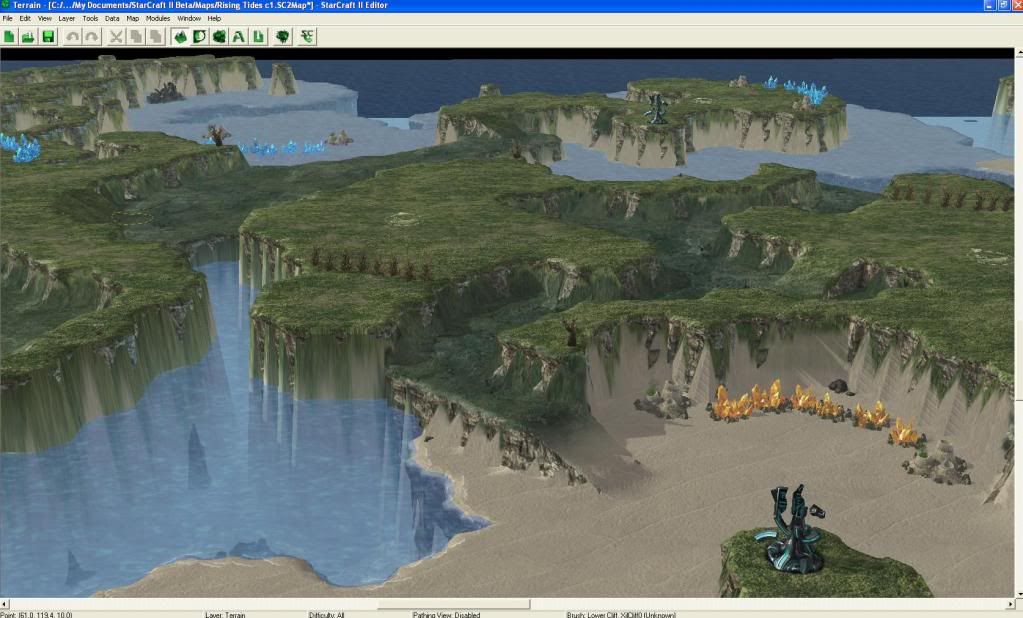Click 'Brush: Lower Cliff' status text

tap(621, 615)
